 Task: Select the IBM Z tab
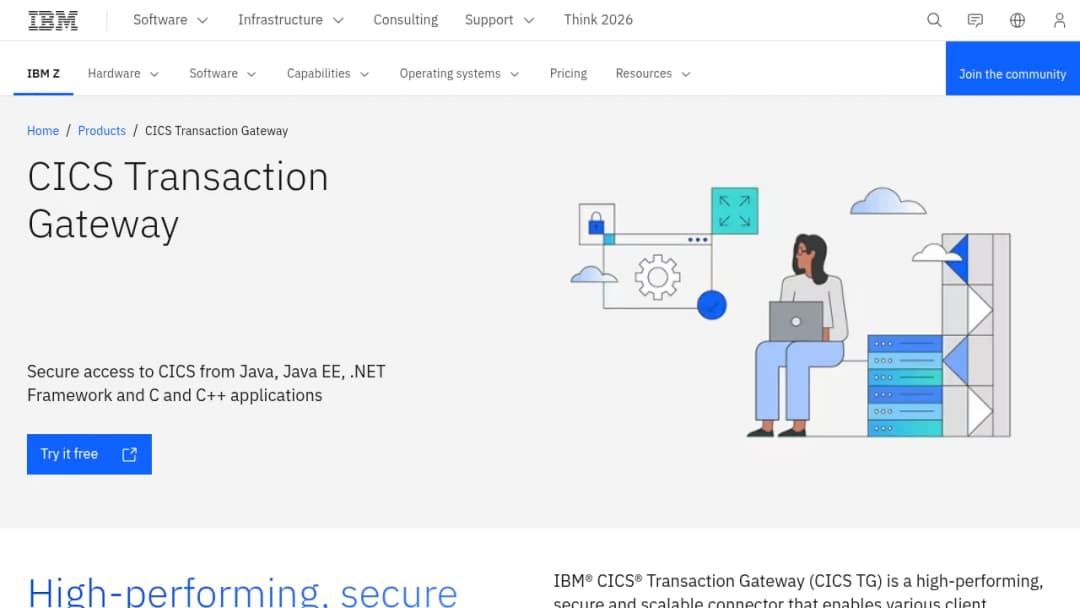pyautogui.click(x=43, y=74)
